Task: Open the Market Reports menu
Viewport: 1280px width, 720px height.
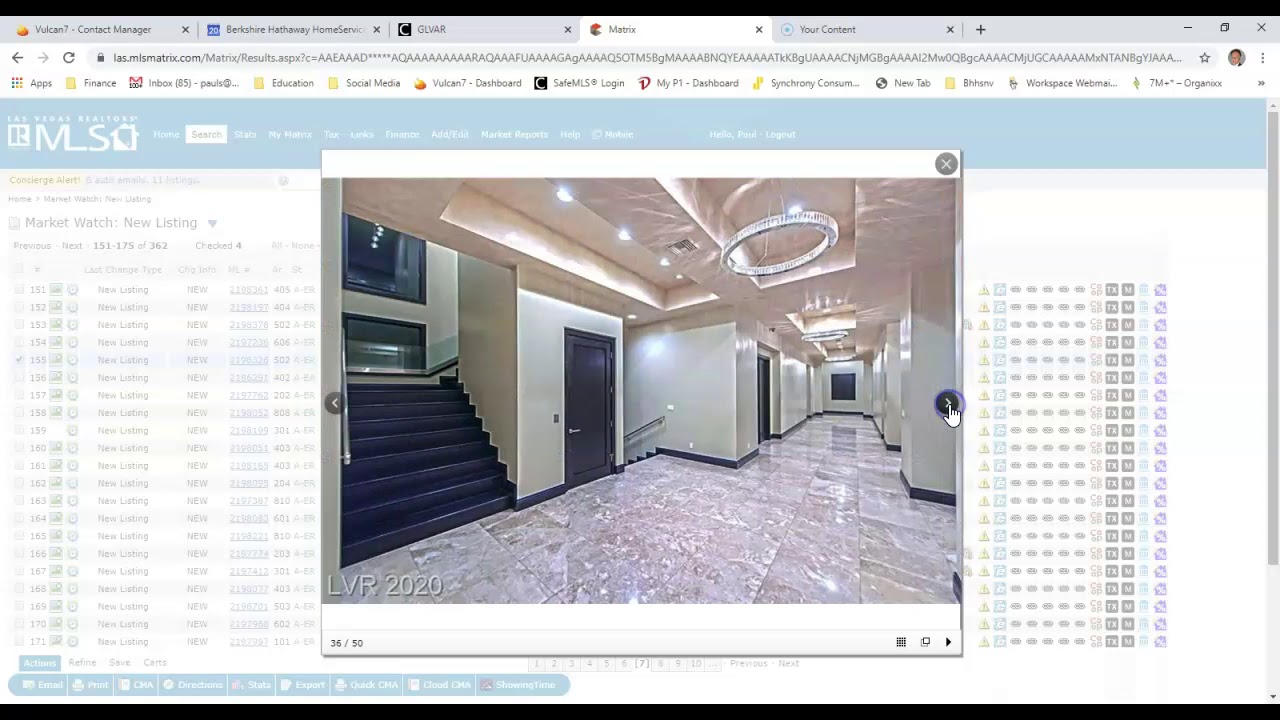Action: 514,134
